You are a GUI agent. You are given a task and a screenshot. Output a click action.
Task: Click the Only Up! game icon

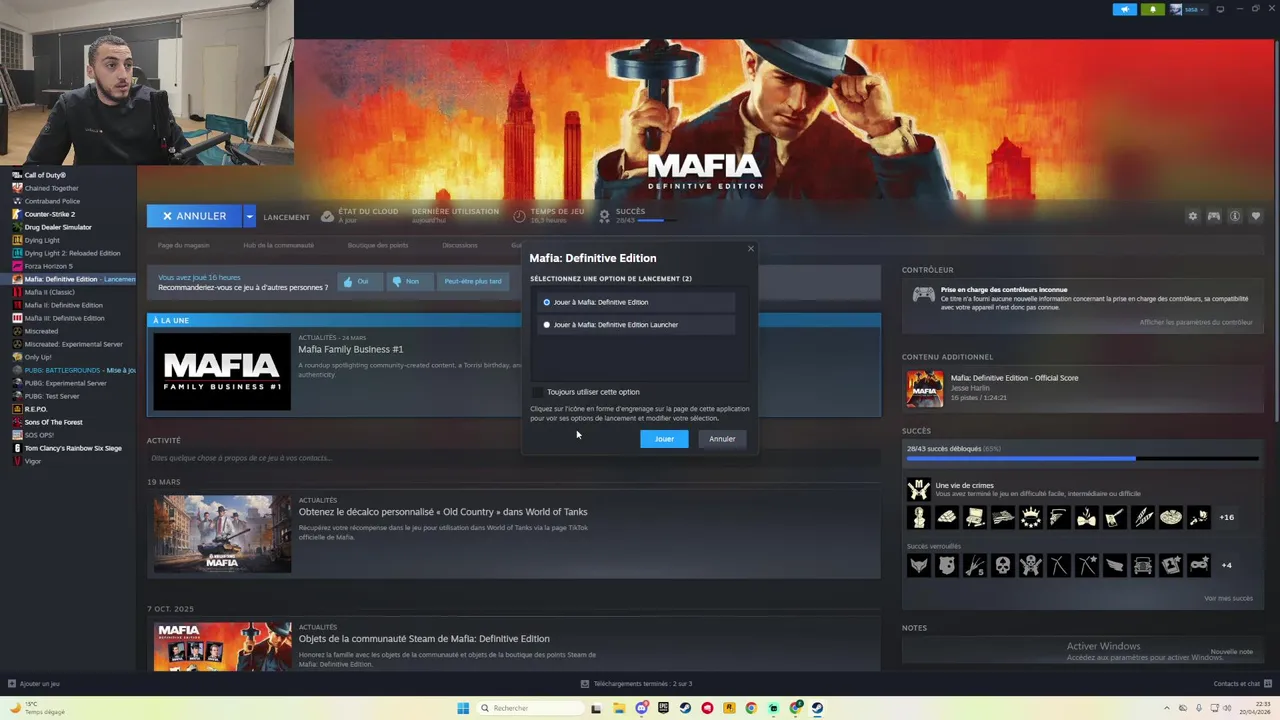[x=17, y=357]
